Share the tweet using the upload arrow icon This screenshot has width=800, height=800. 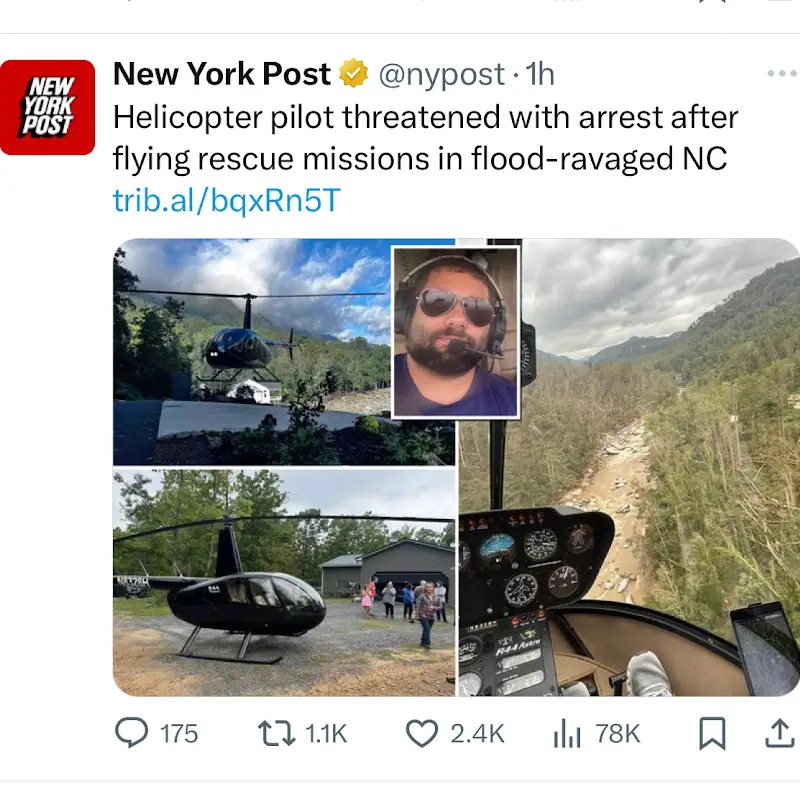[779, 734]
